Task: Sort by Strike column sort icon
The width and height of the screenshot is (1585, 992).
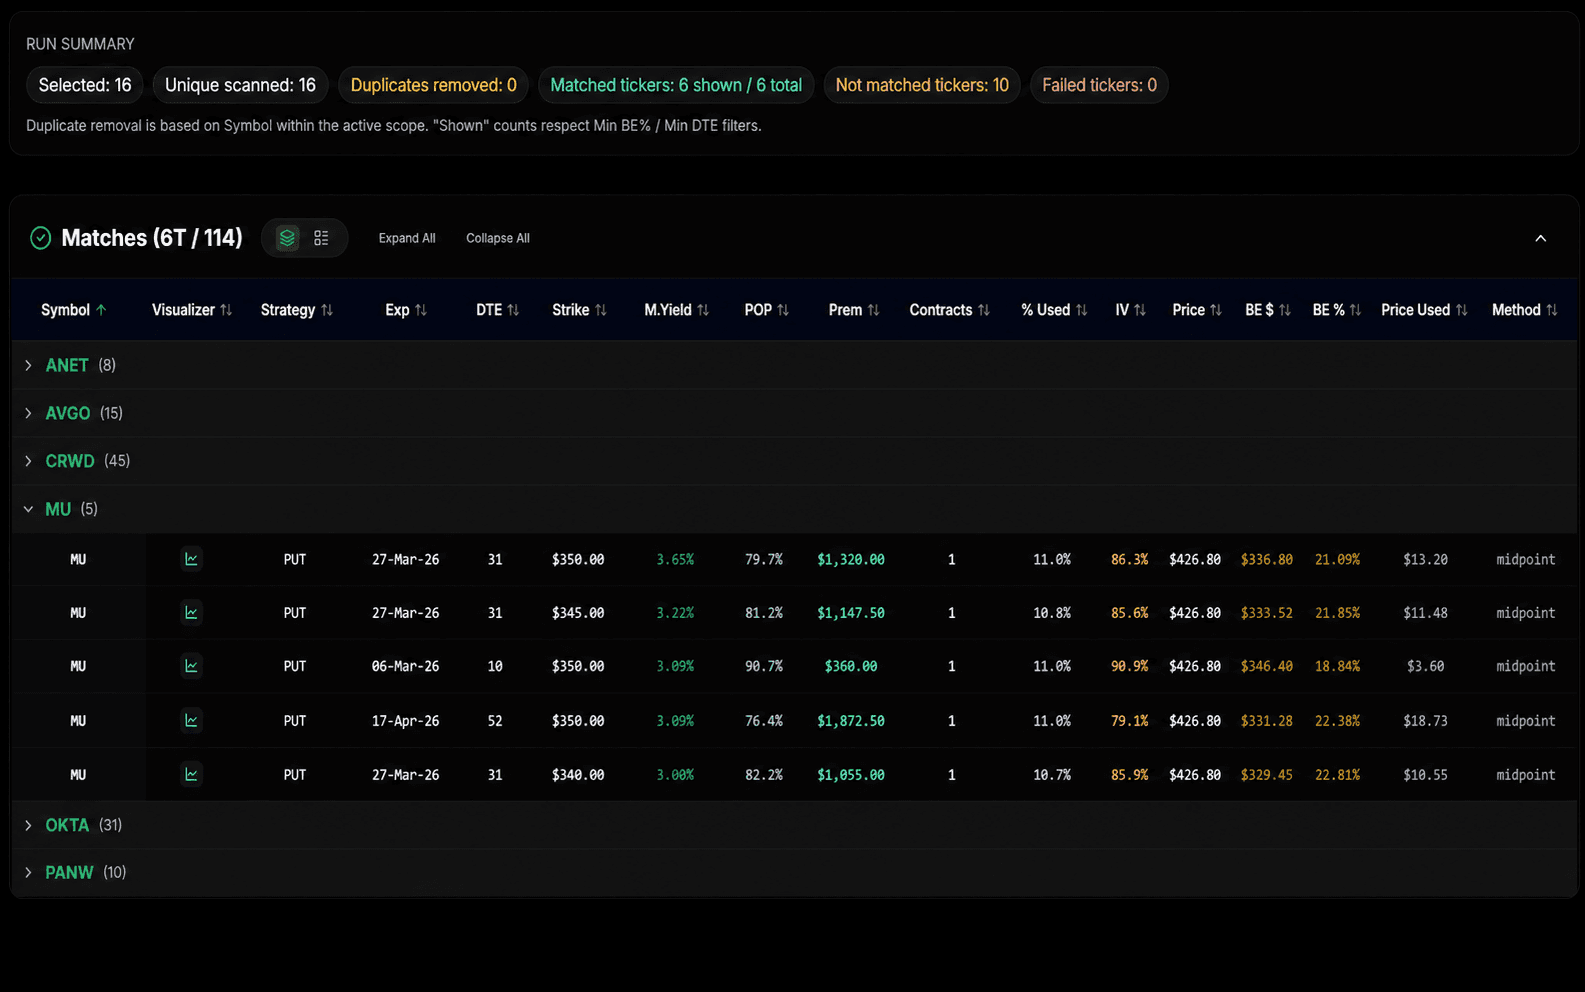Action: pyautogui.click(x=600, y=310)
